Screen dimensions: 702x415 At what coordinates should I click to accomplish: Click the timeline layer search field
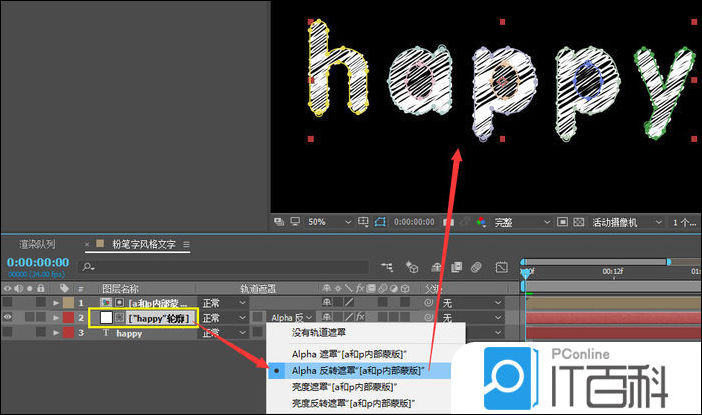224,267
